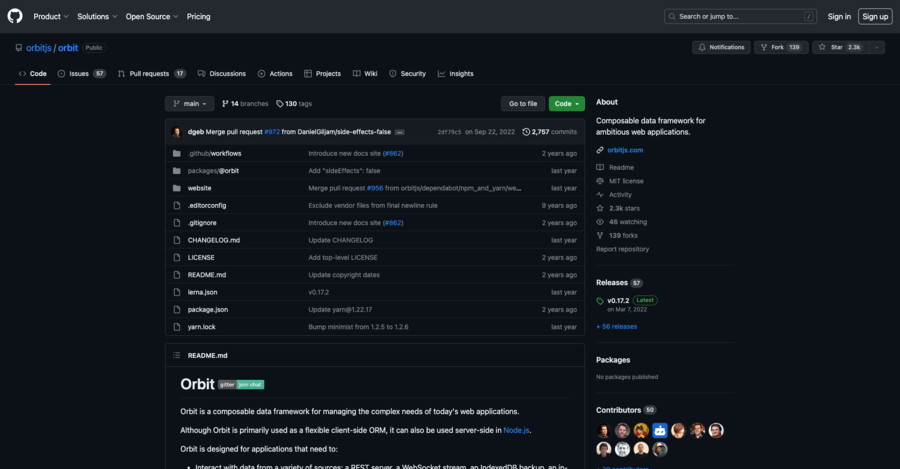Switch to the Pull requests tab

pos(152,73)
